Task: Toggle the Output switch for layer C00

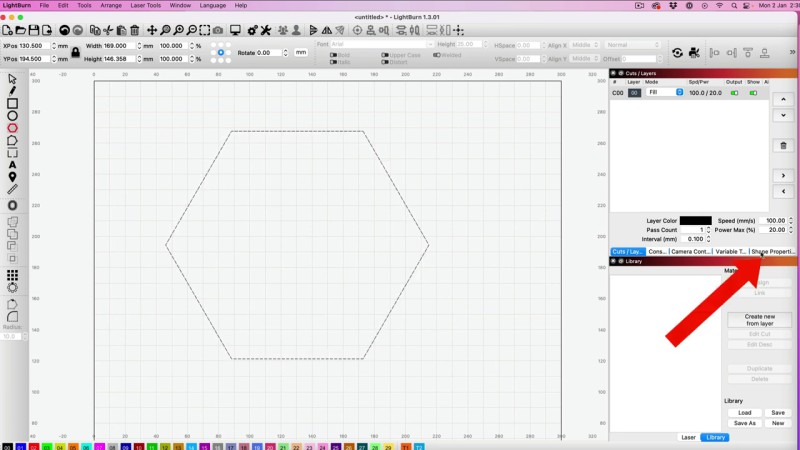Action: (x=735, y=93)
